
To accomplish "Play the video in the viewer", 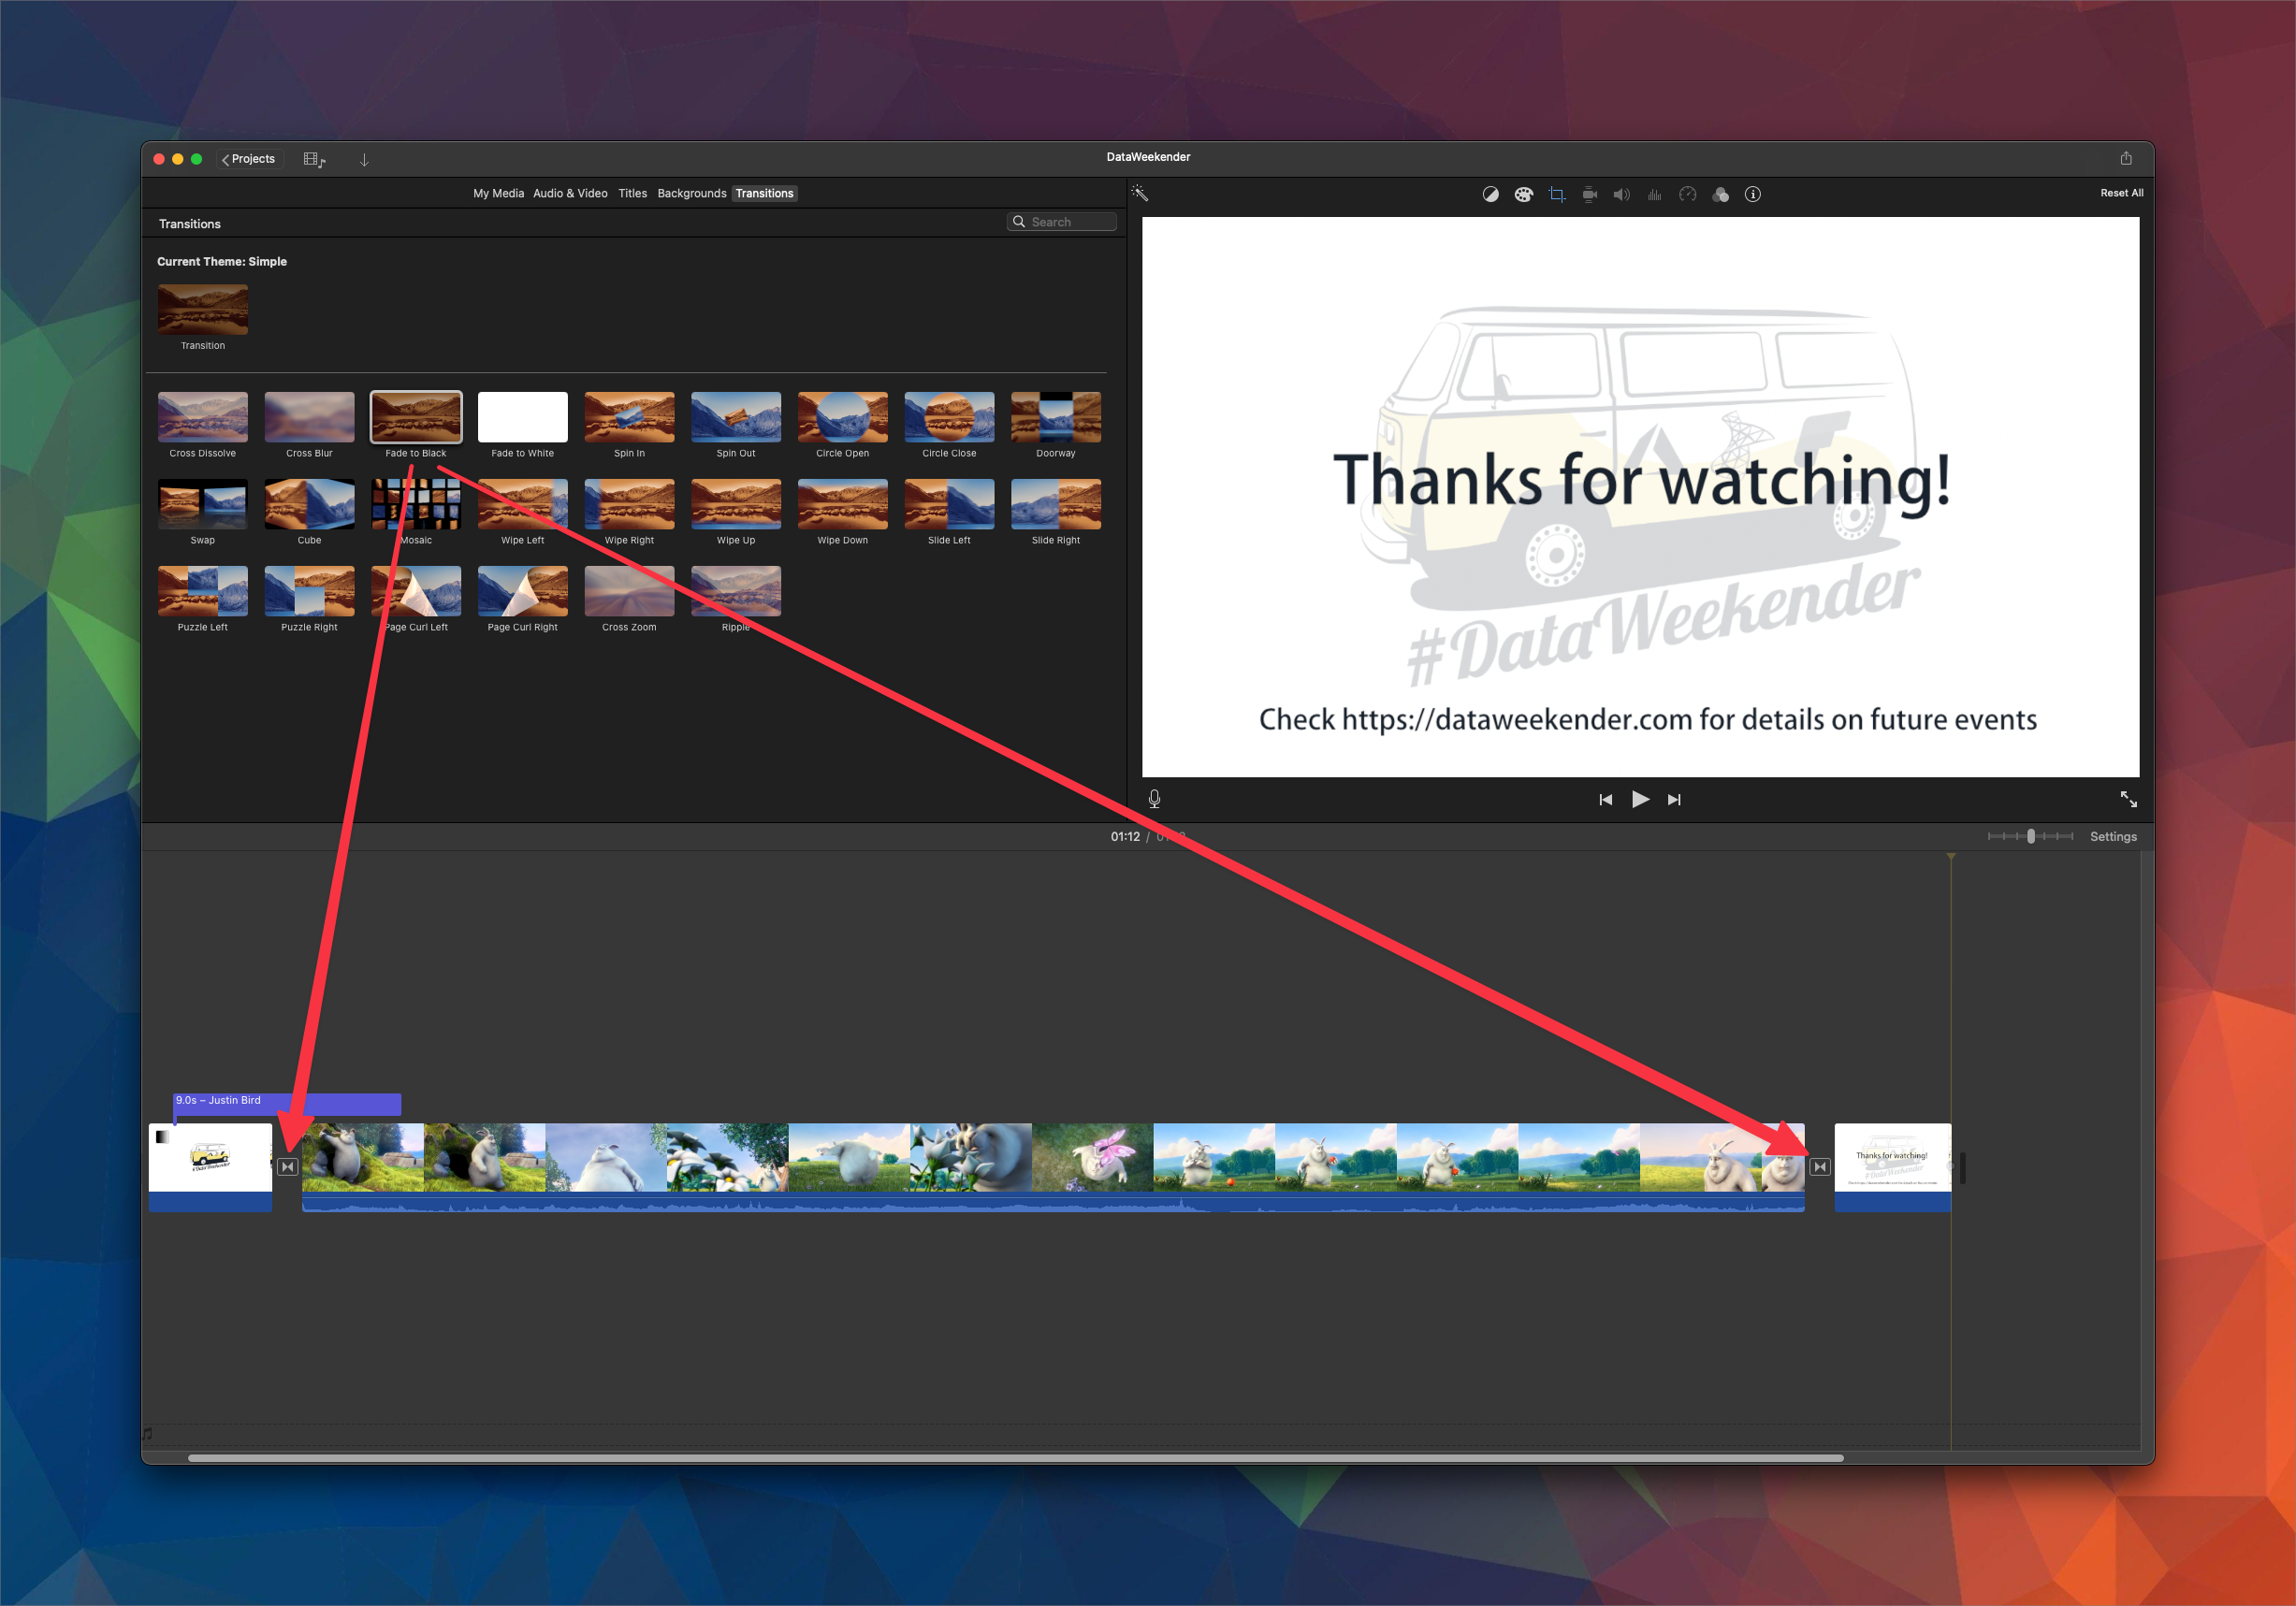I will click(1640, 799).
